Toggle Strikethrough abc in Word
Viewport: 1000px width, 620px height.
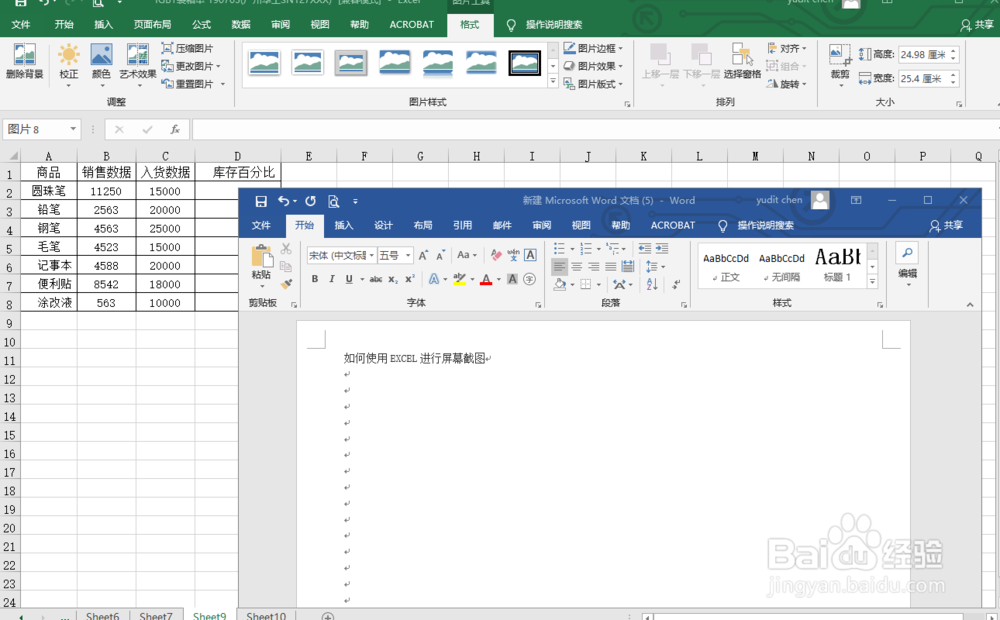tap(376, 279)
